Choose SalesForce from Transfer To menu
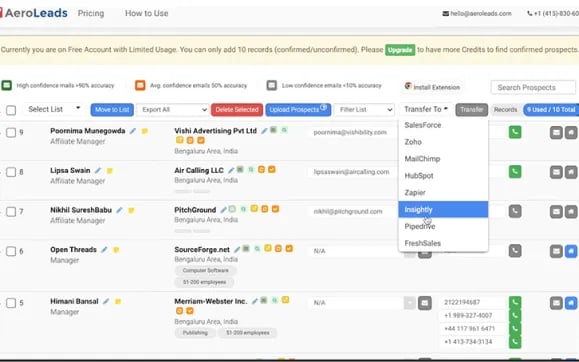 pyautogui.click(x=443, y=125)
